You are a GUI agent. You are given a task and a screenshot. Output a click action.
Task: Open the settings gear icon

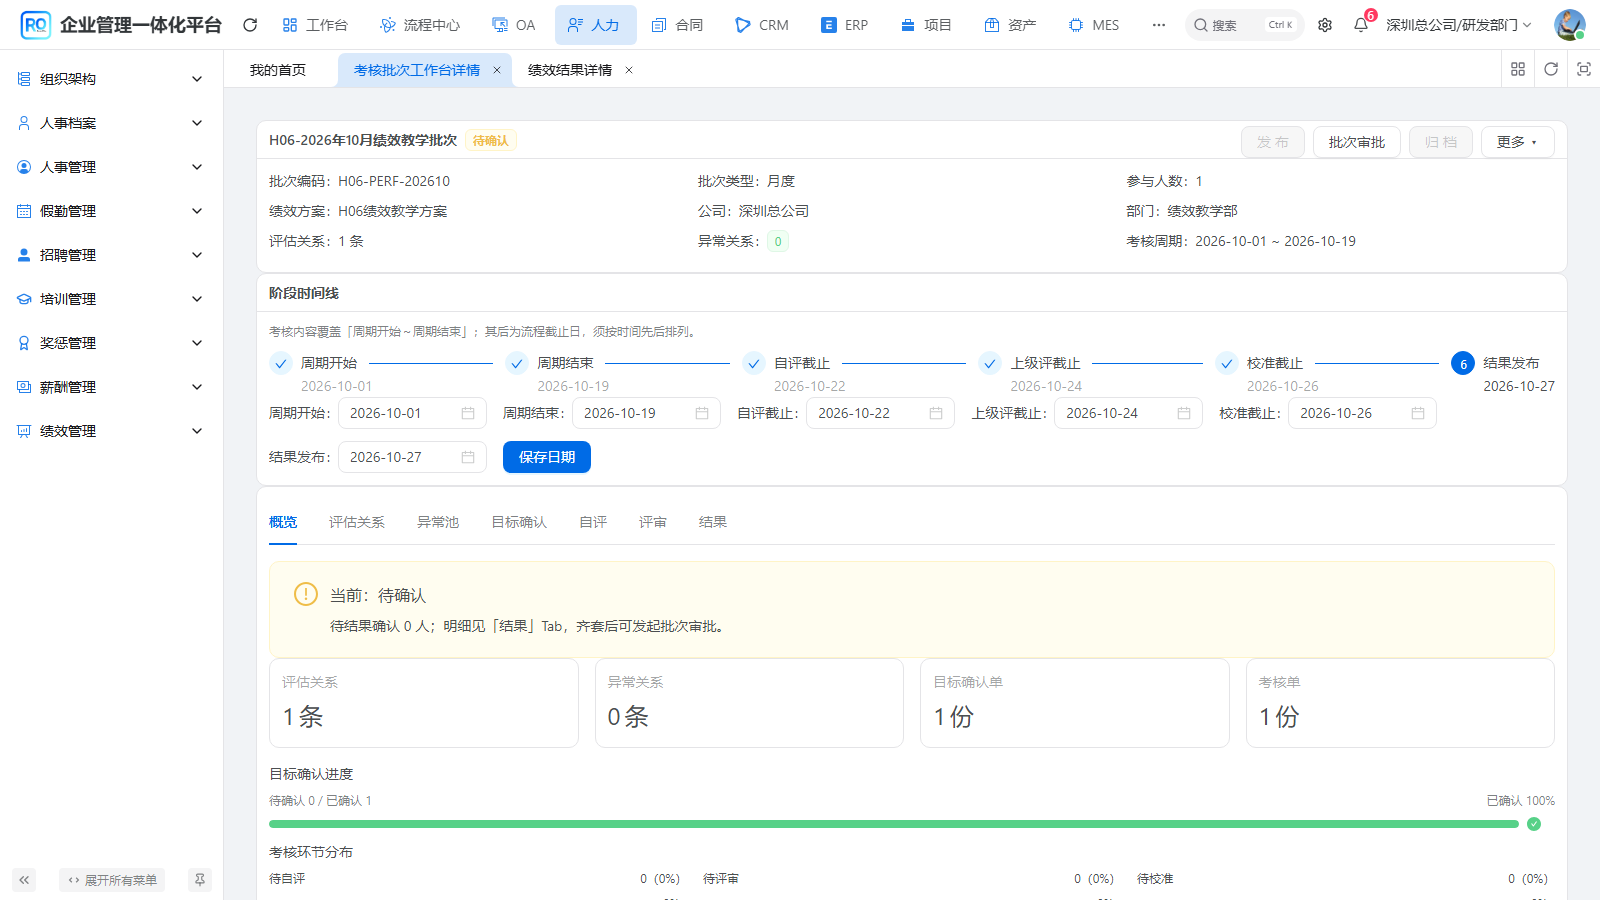point(1325,25)
